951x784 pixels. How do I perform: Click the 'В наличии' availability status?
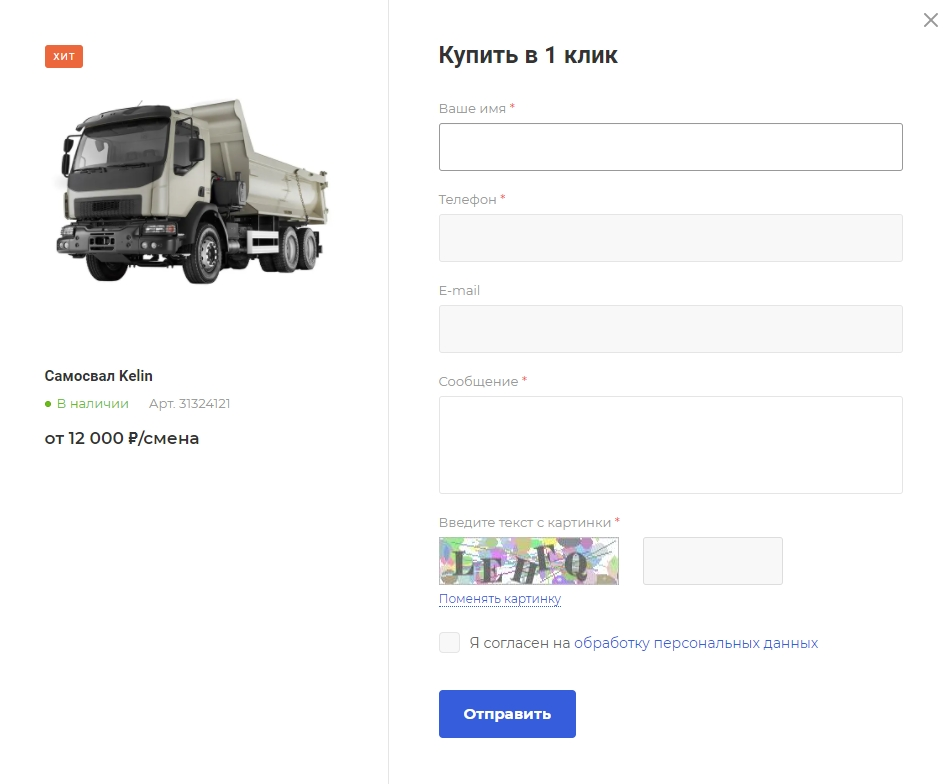[x=87, y=404]
